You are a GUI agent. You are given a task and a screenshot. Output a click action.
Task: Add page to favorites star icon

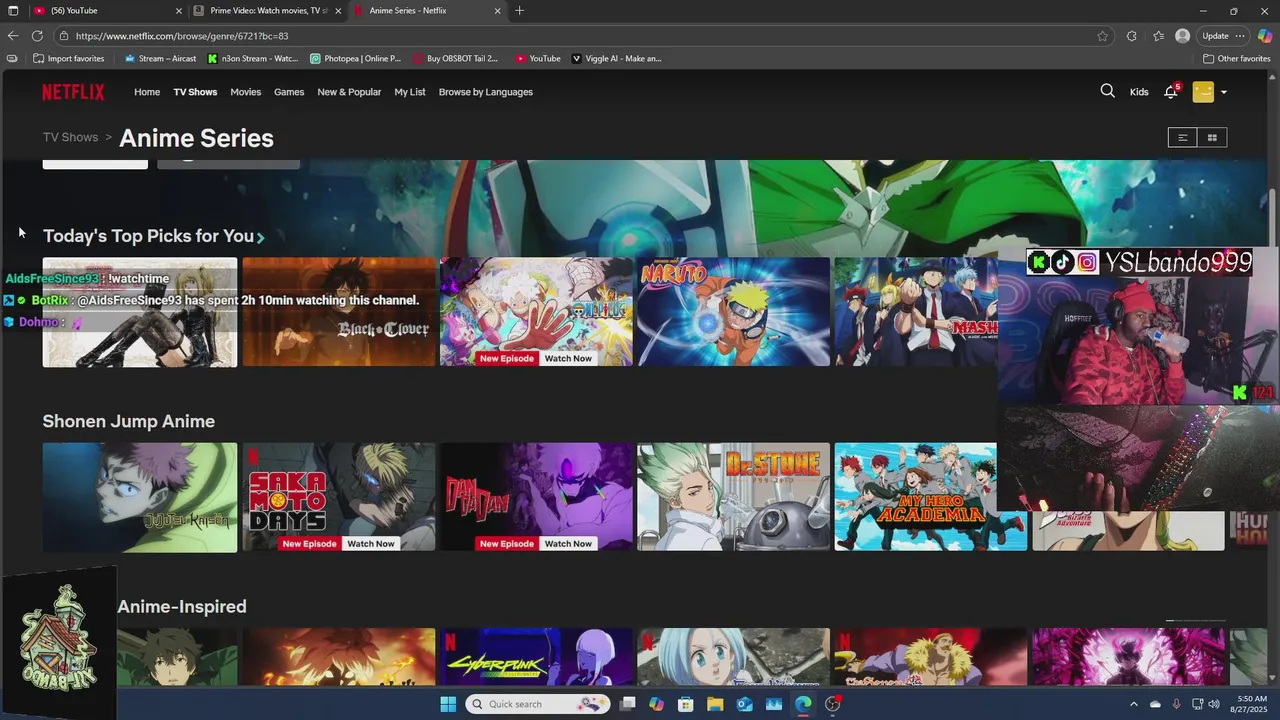click(x=1102, y=36)
